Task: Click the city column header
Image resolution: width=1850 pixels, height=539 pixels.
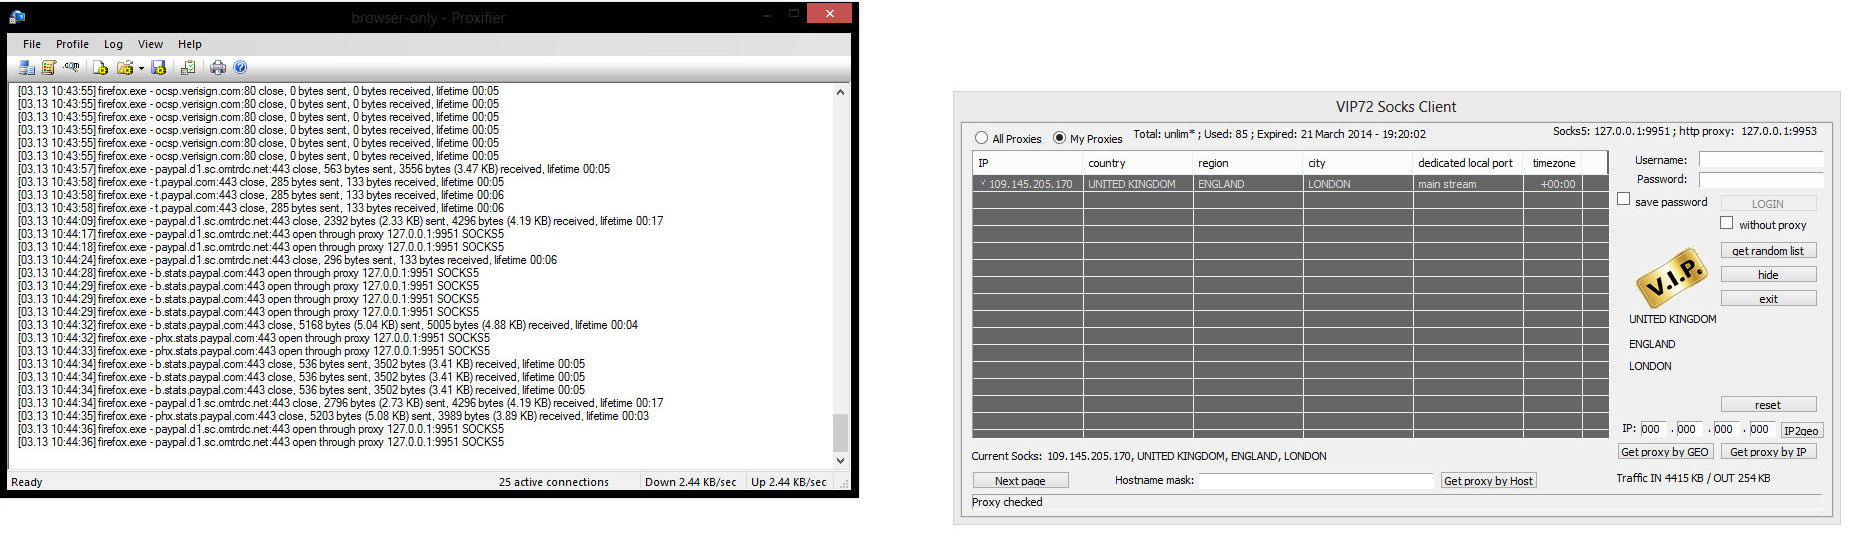Action: [1357, 163]
